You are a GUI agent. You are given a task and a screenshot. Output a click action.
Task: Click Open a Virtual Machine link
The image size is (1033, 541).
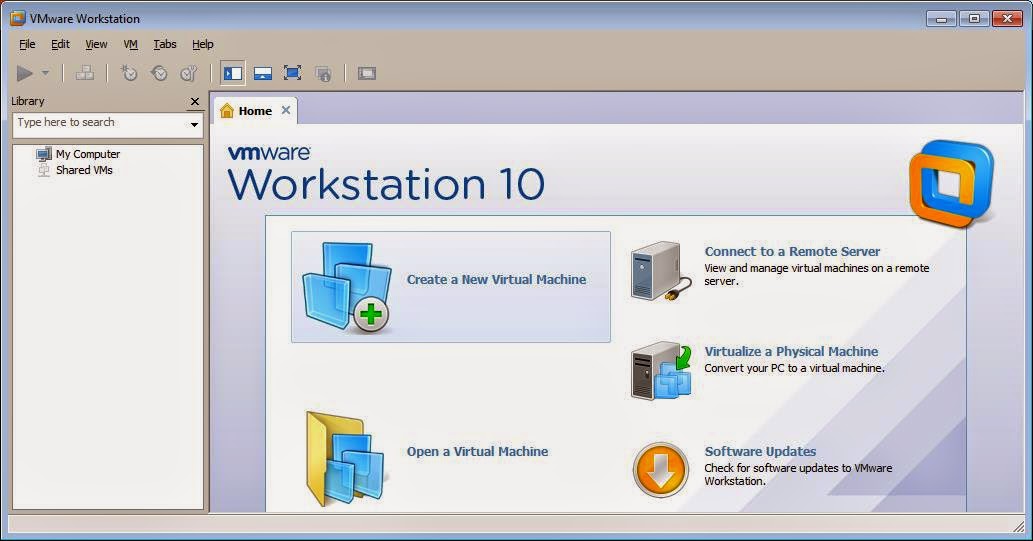click(x=477, y=451)
